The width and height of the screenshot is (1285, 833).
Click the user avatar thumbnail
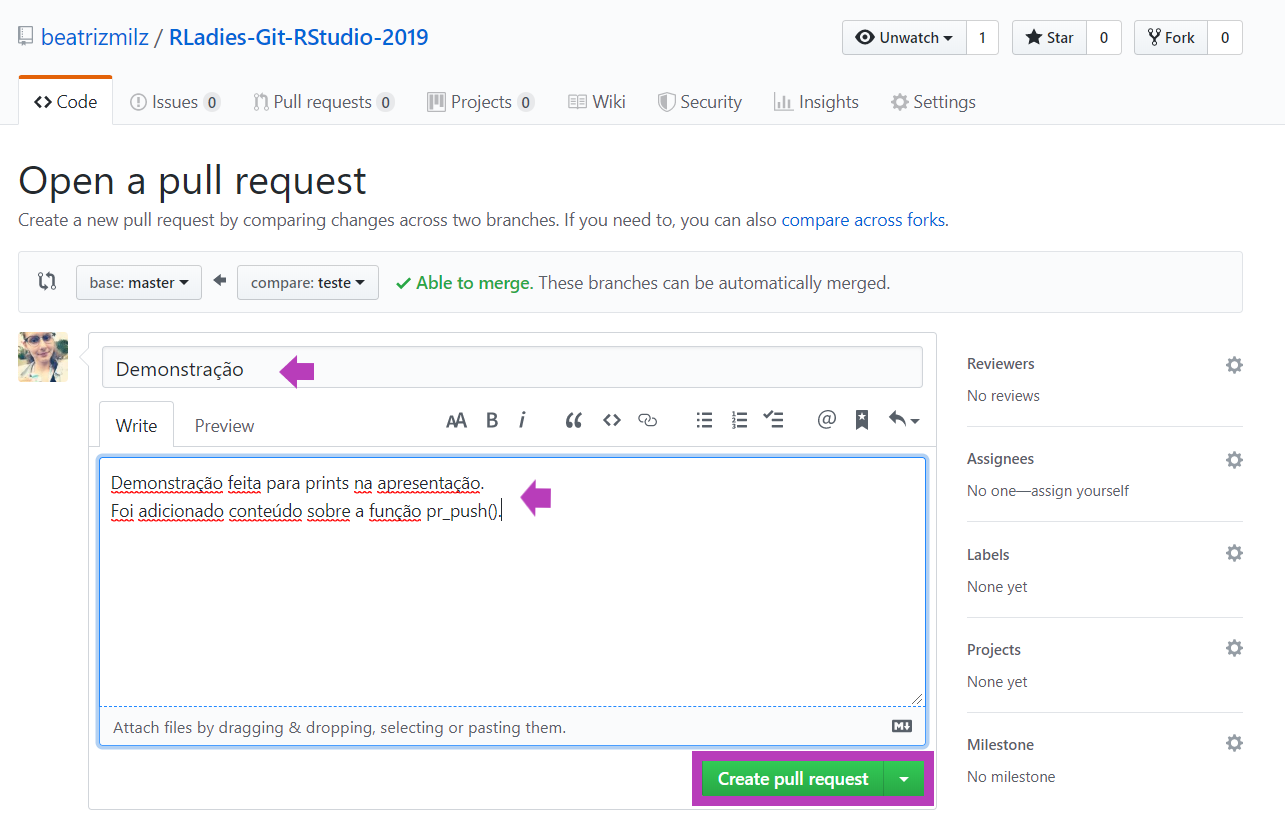[43, 357]
